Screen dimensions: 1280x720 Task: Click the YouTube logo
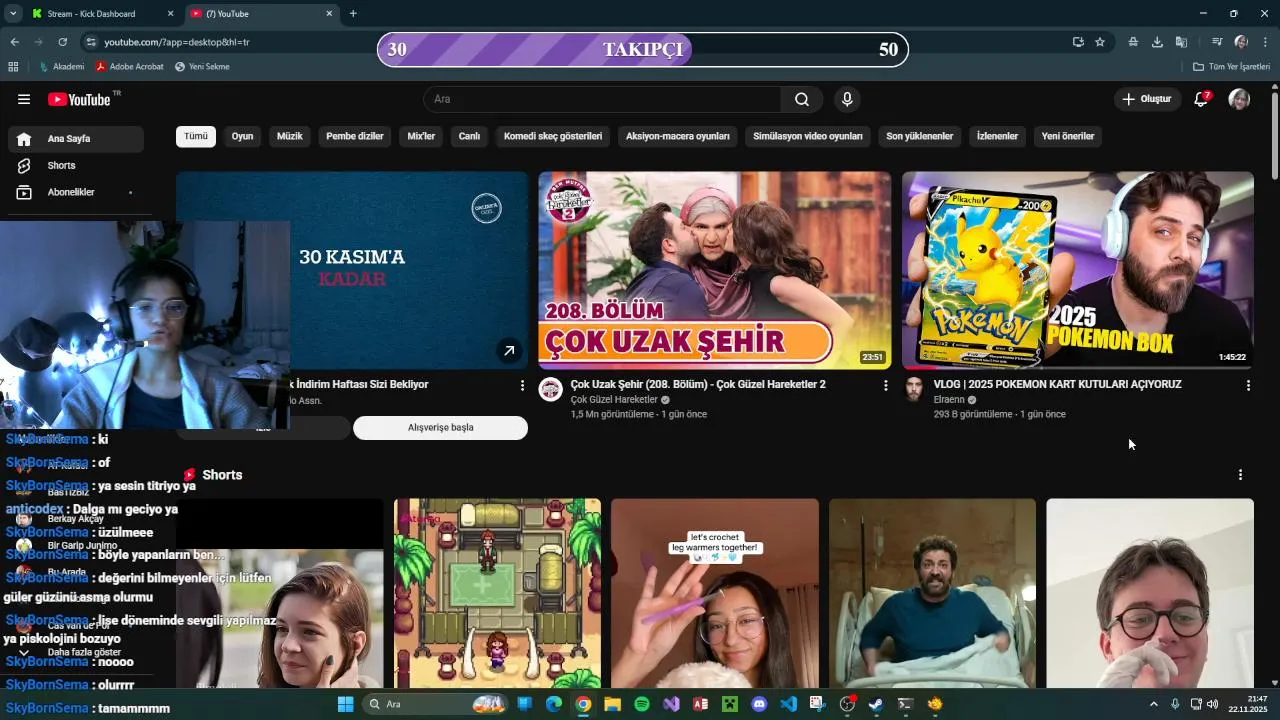(x=79, y=99)
